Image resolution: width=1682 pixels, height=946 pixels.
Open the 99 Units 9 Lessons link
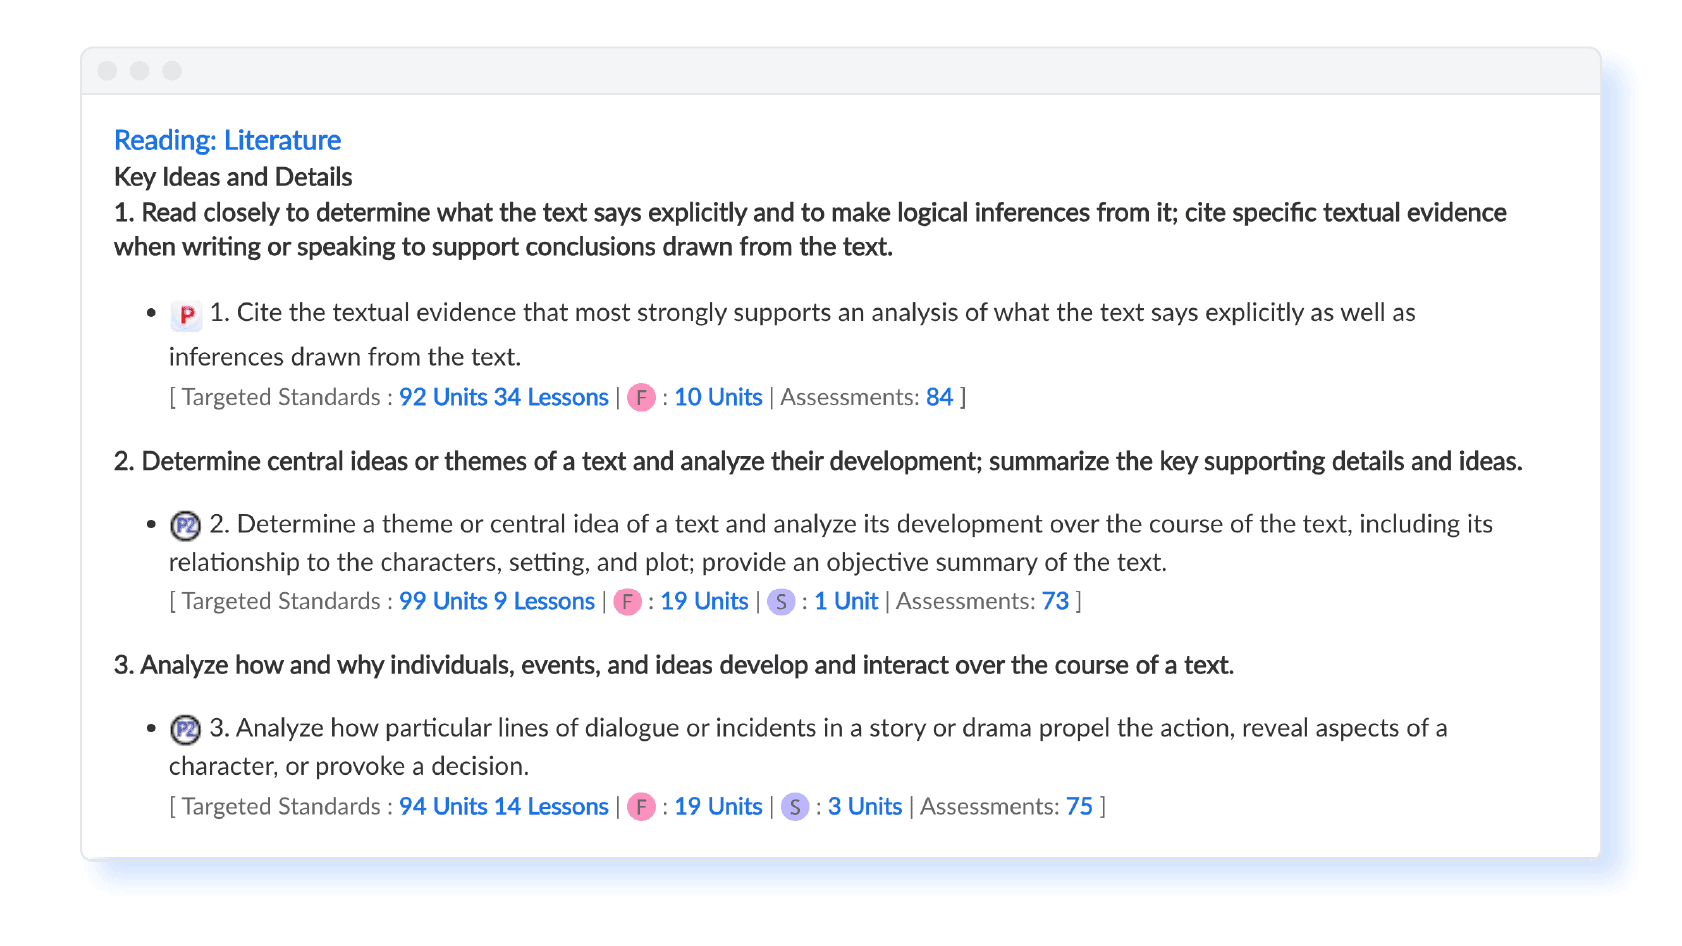[497, 602]
